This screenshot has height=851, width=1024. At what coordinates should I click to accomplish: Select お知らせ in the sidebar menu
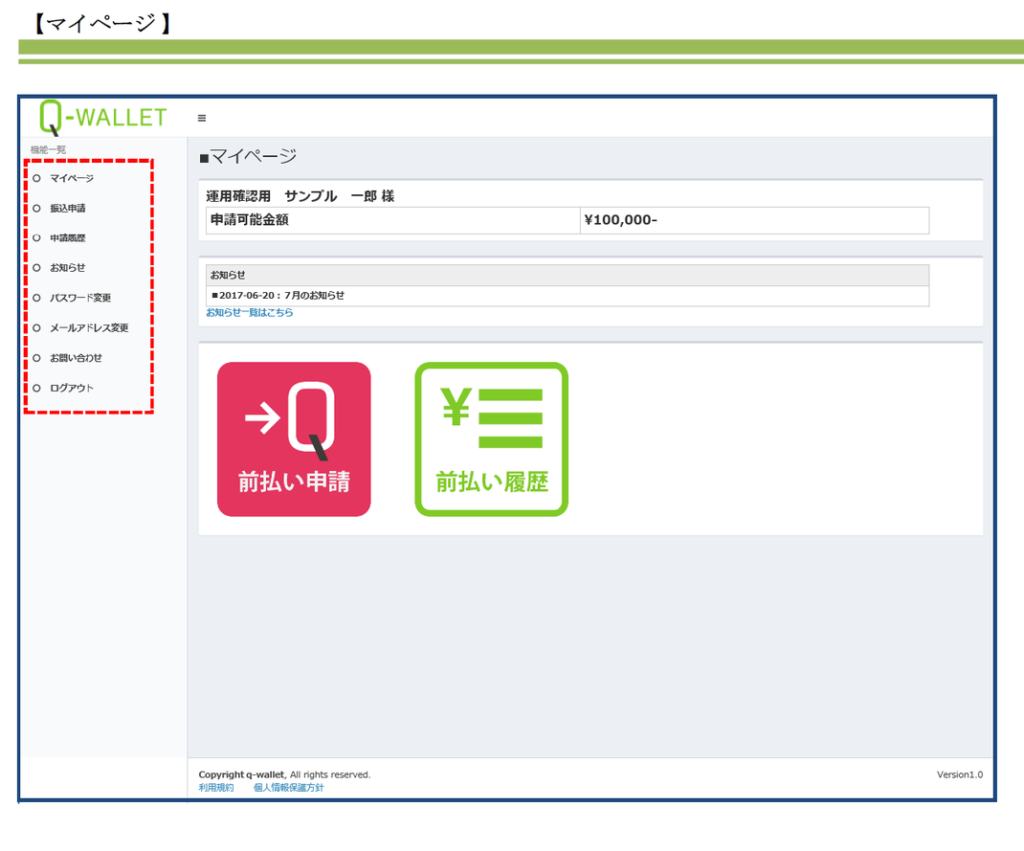click(68, 268)
